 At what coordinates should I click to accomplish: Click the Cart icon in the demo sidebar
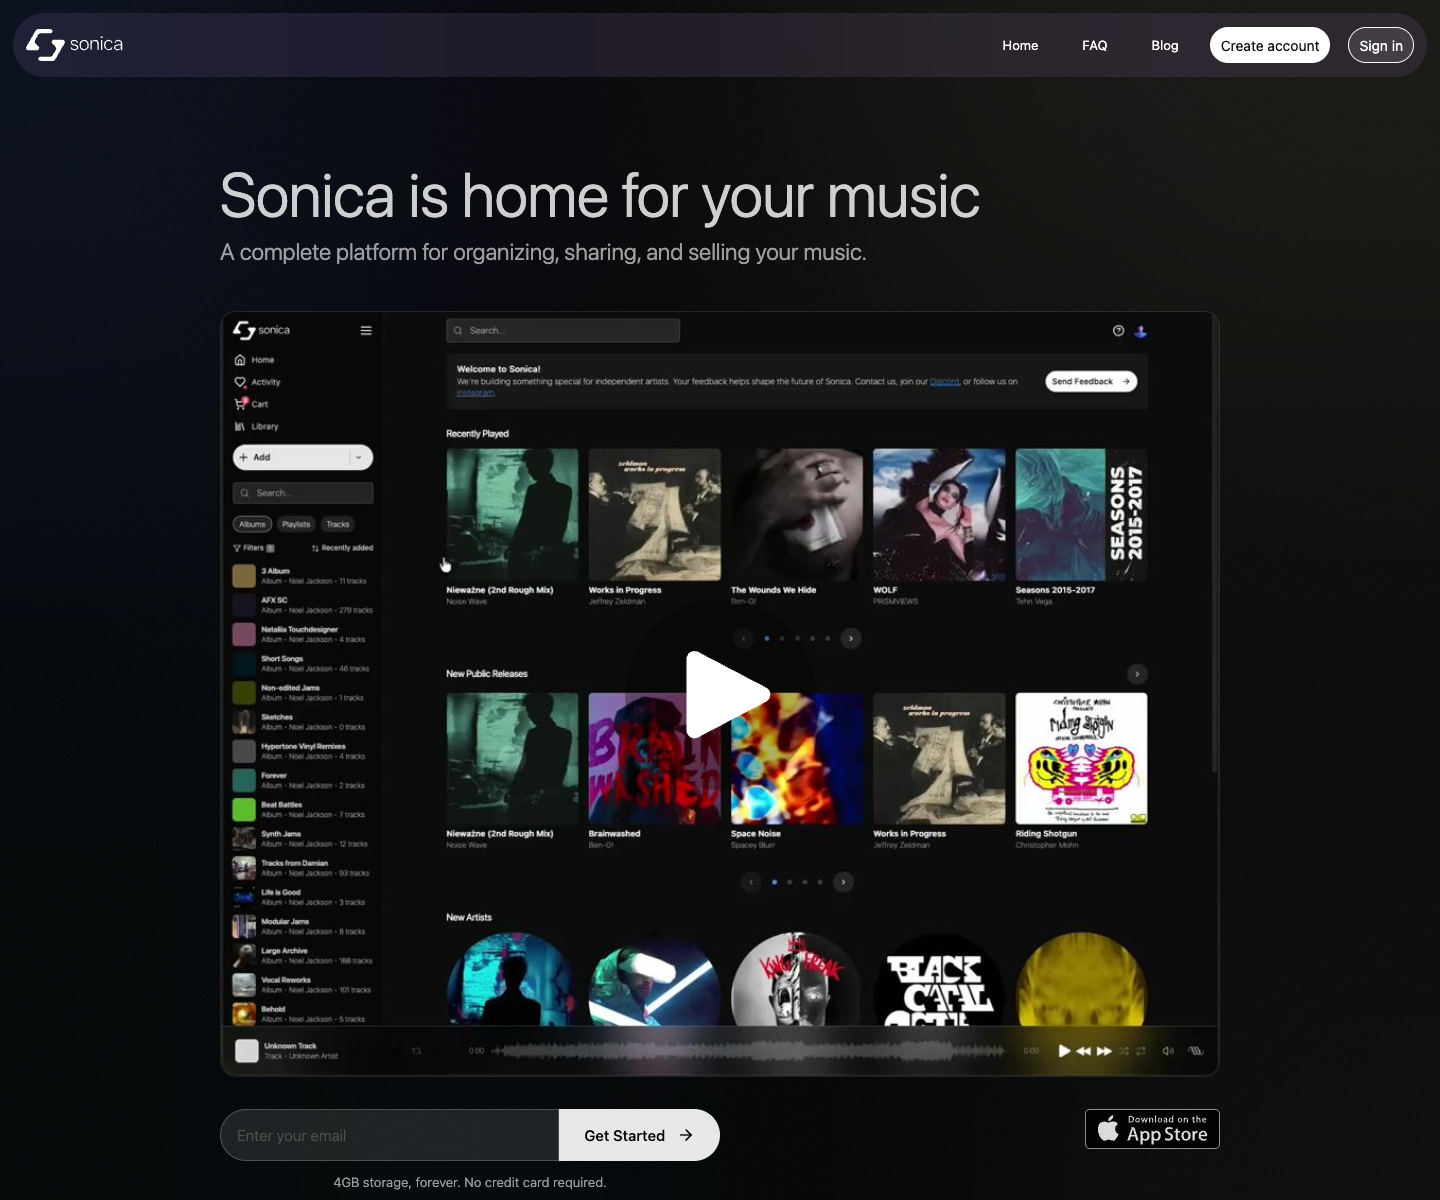pyautogui.click(x=240, y=404)
